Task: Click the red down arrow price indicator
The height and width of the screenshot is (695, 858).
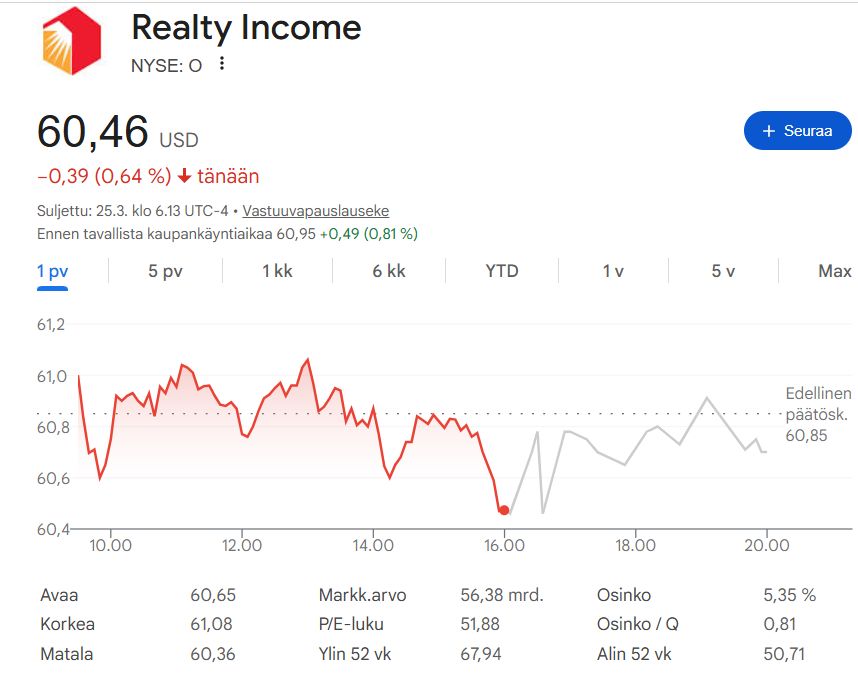Action: (x=184, y=177)
